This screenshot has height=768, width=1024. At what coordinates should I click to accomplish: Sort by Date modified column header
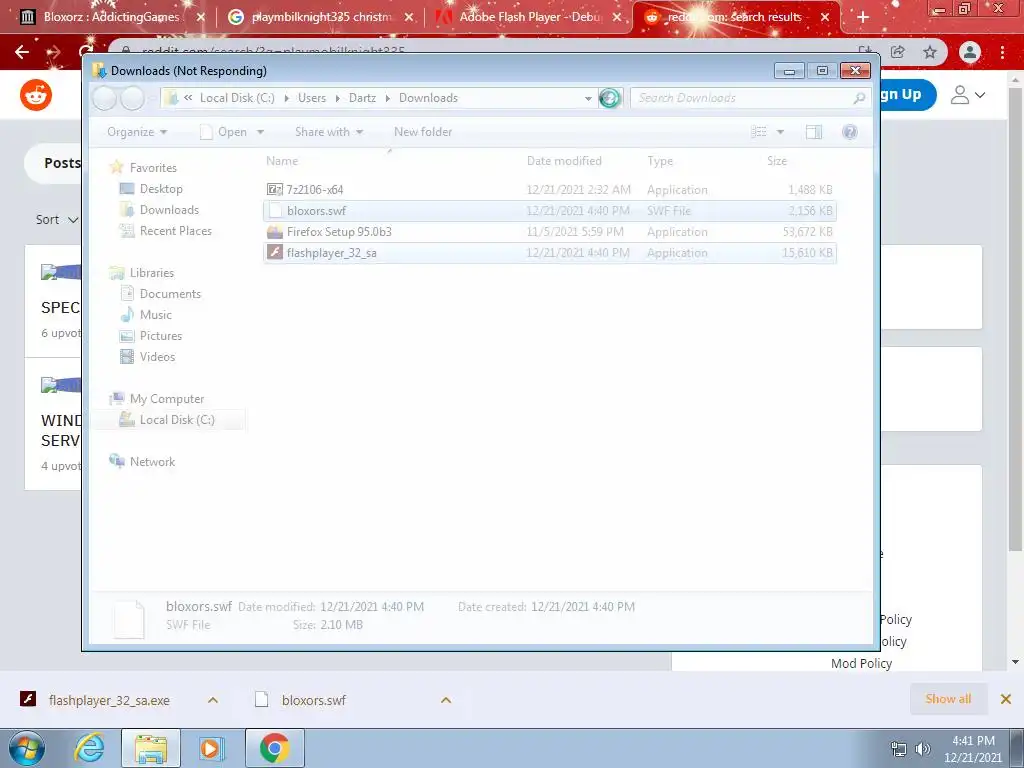pos(564,161)
